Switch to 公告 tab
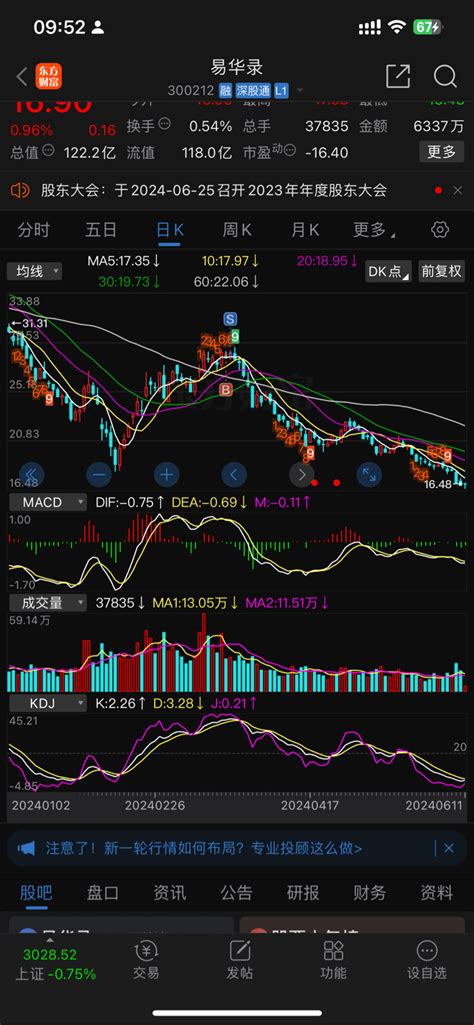 pyautogui.click(x=236, y=892)
